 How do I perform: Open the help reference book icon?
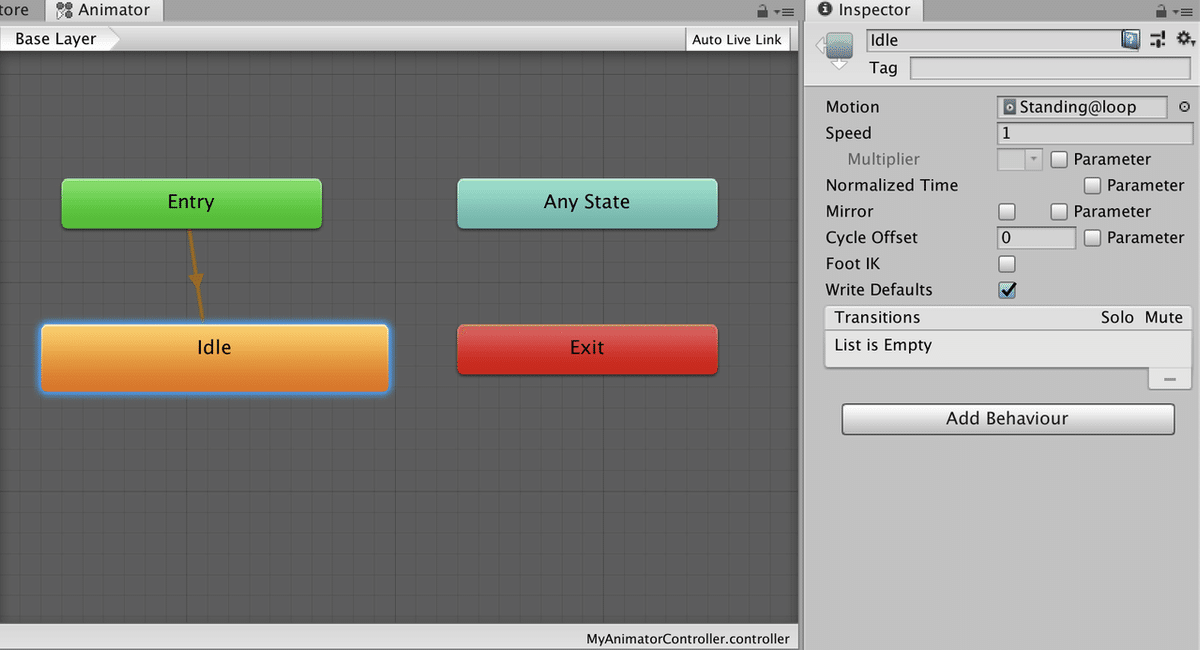coord(1131,40)
